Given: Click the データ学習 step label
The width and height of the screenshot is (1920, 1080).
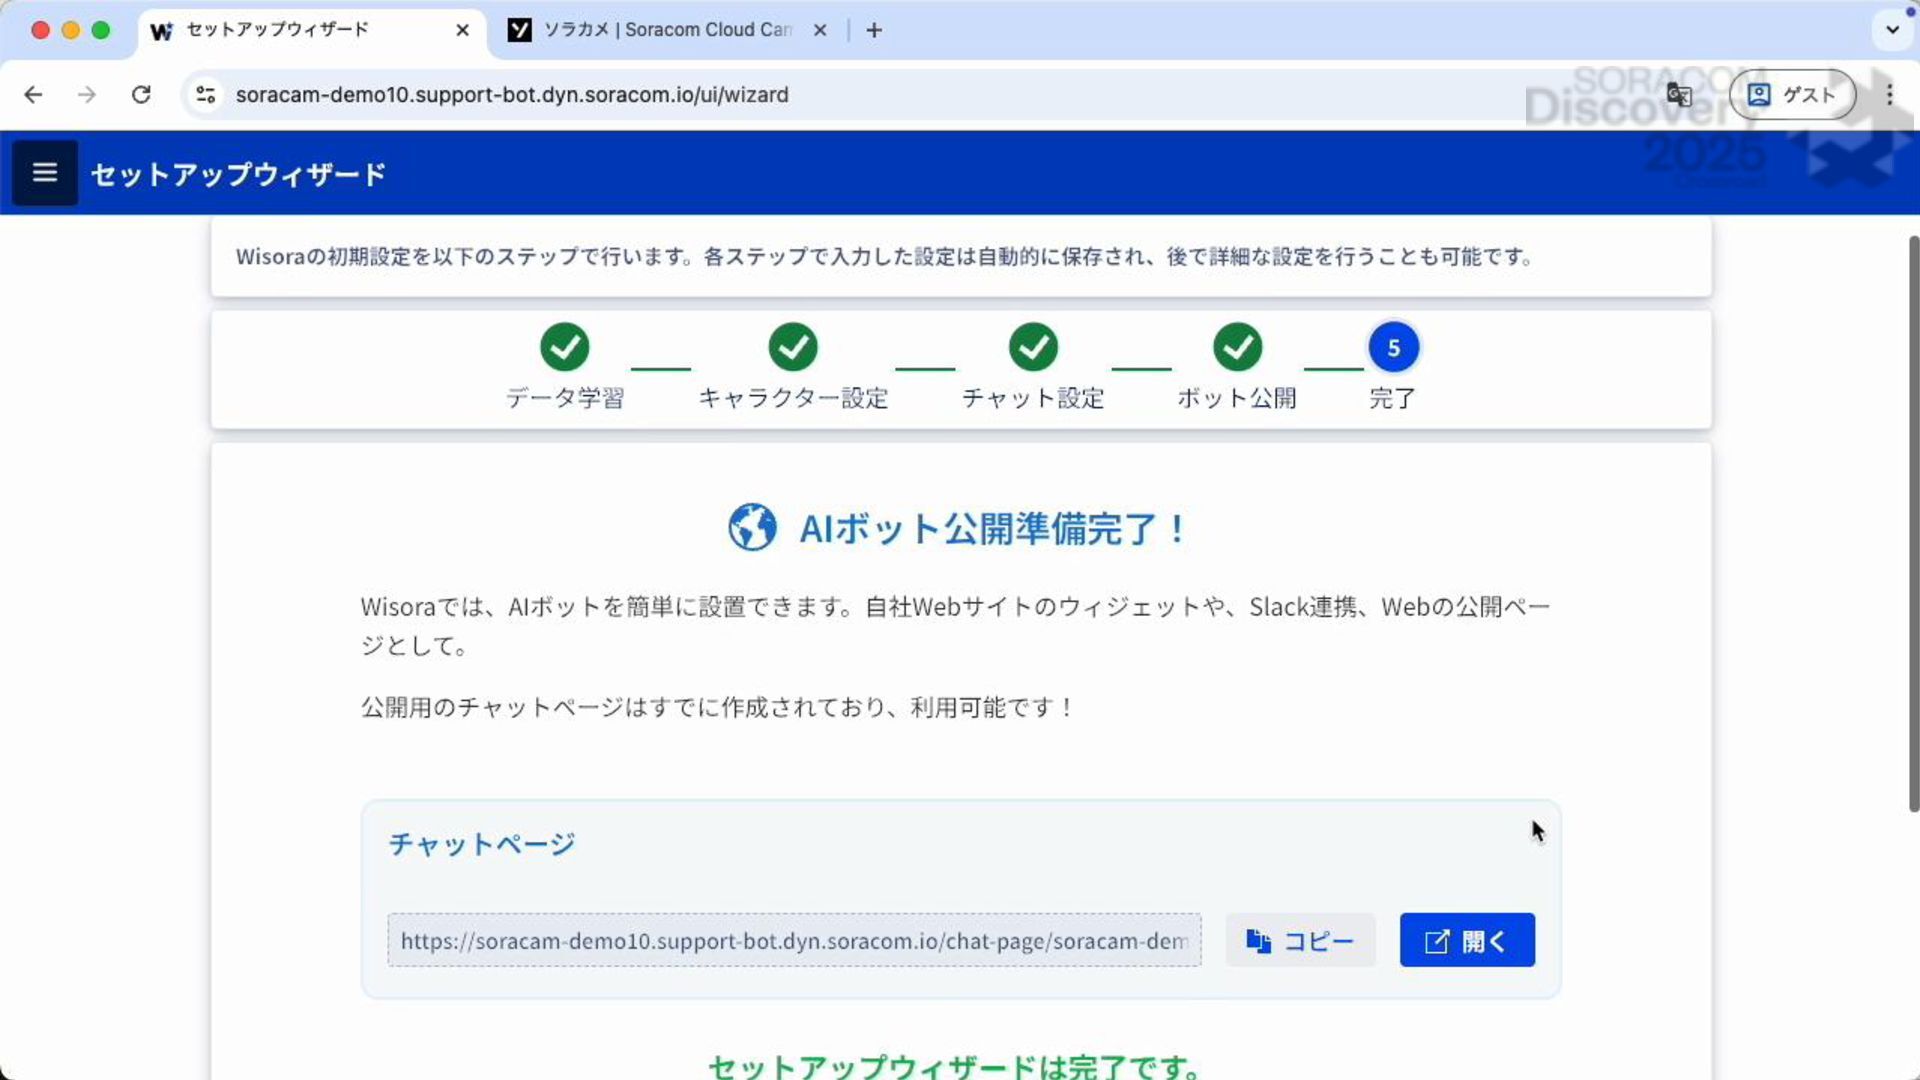Looking at the screenshot, I should (565, 398).
